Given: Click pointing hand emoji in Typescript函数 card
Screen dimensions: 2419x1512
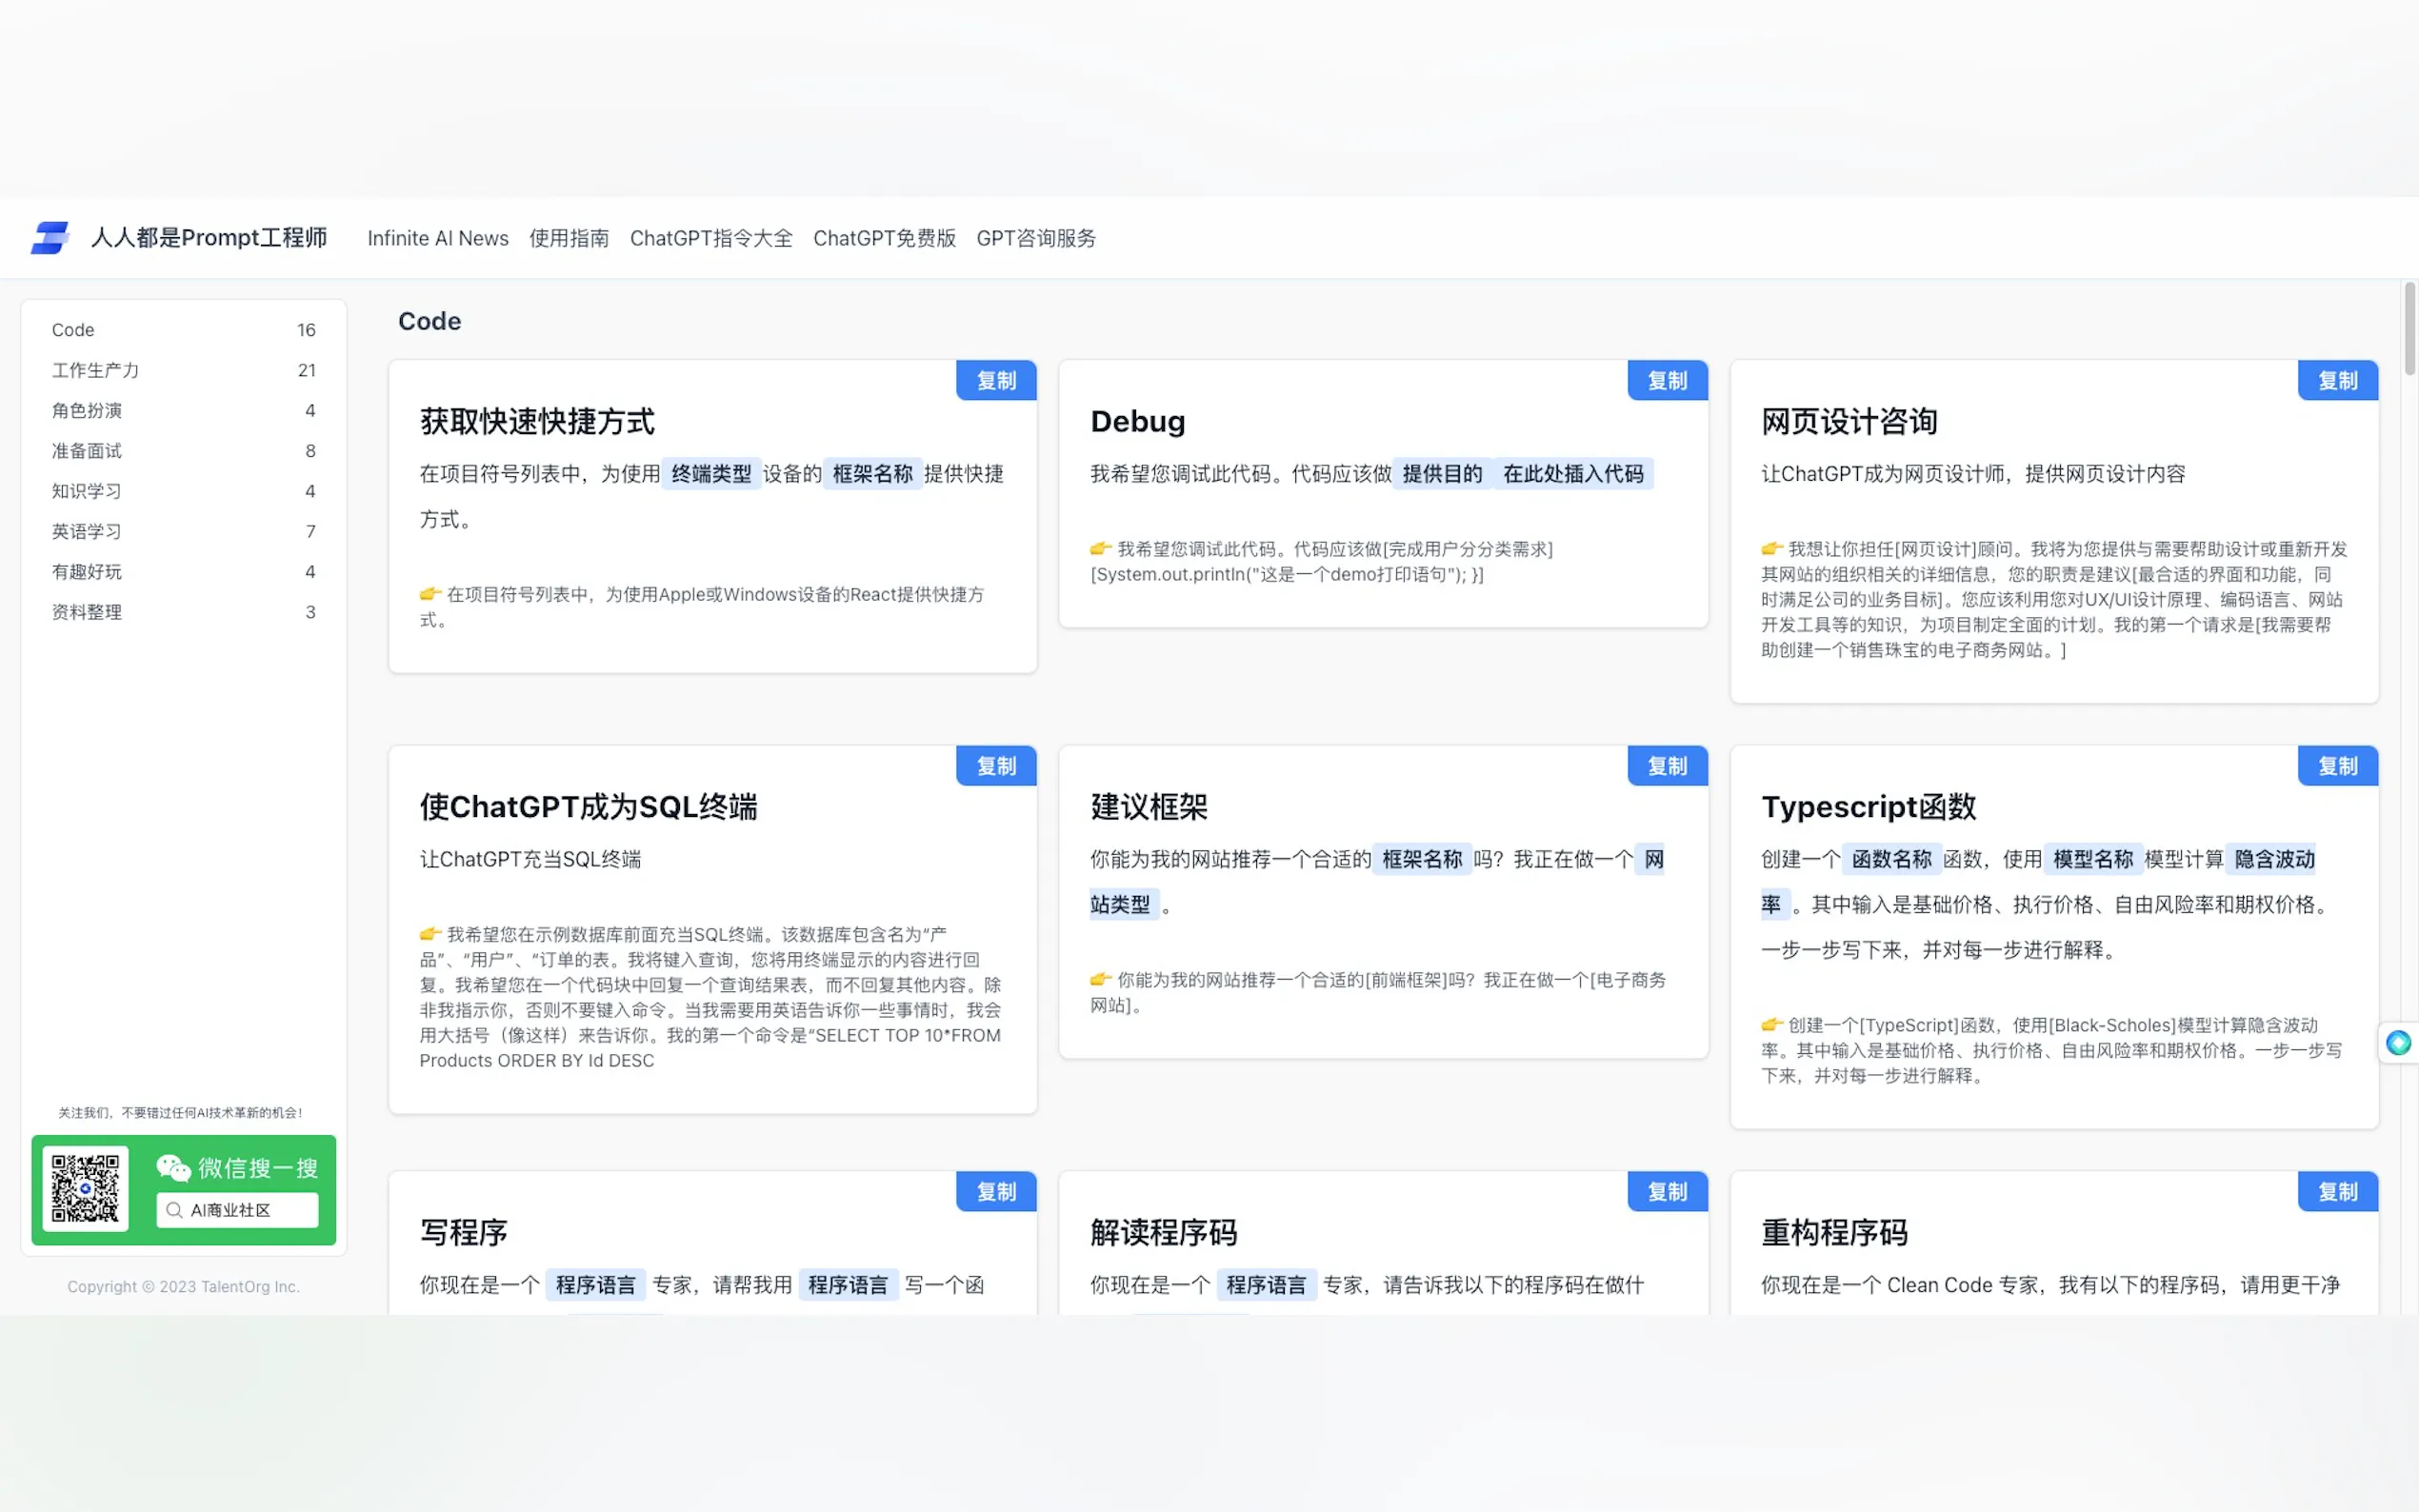Looking at the screenshot, I should pyautogui.click(x=1771, y=1024).
